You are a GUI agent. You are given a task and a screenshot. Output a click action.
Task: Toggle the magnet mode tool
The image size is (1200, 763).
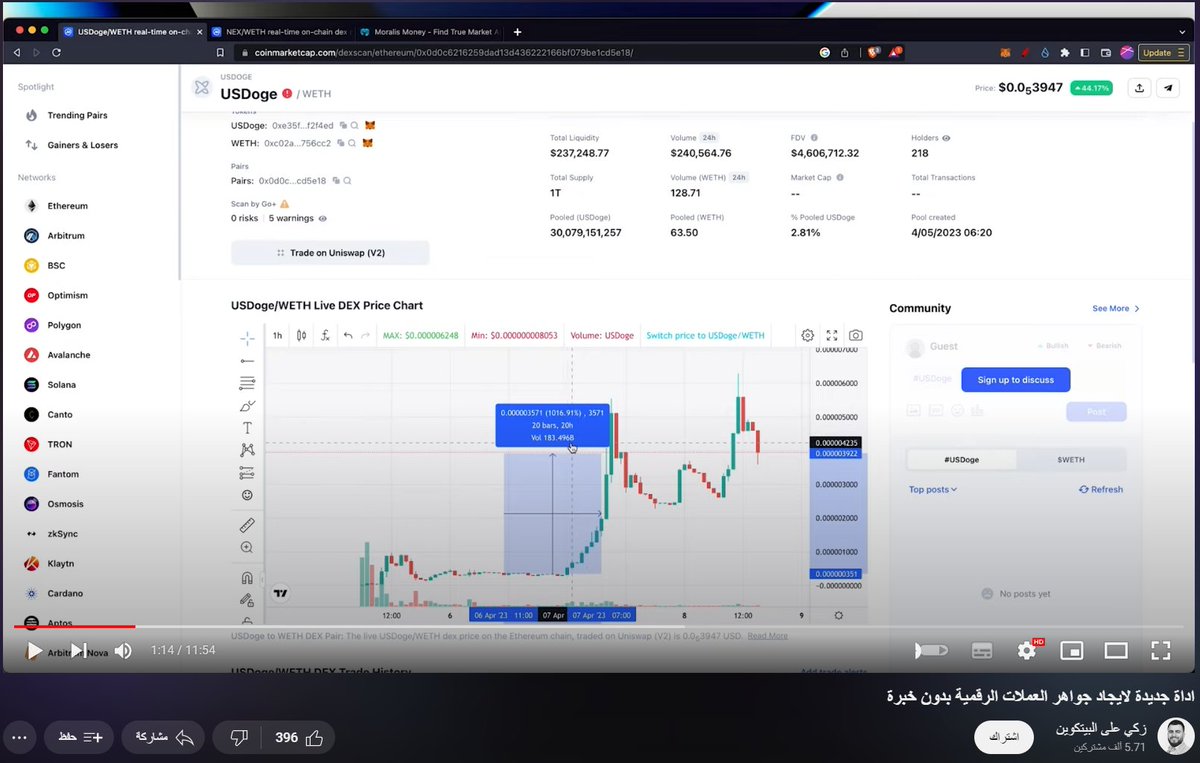point(247,578)
